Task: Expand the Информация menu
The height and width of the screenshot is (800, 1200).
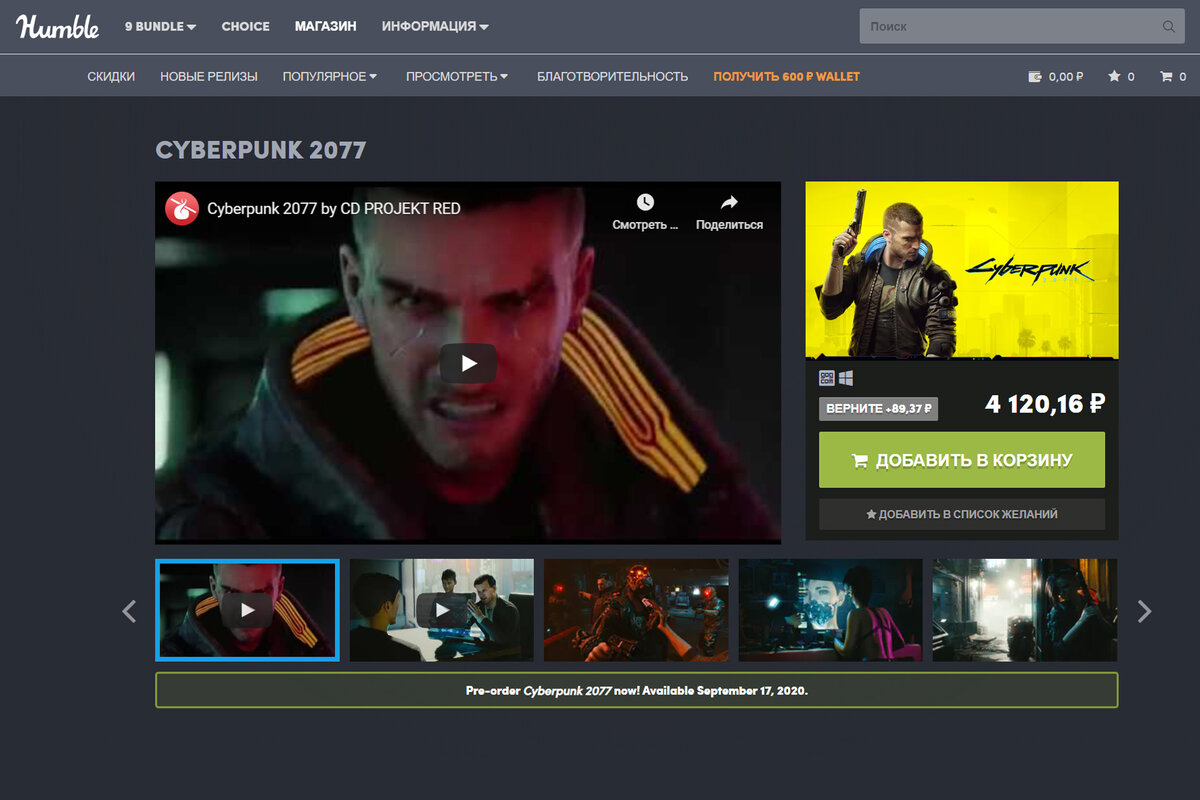Action: [x=435, y=26]
